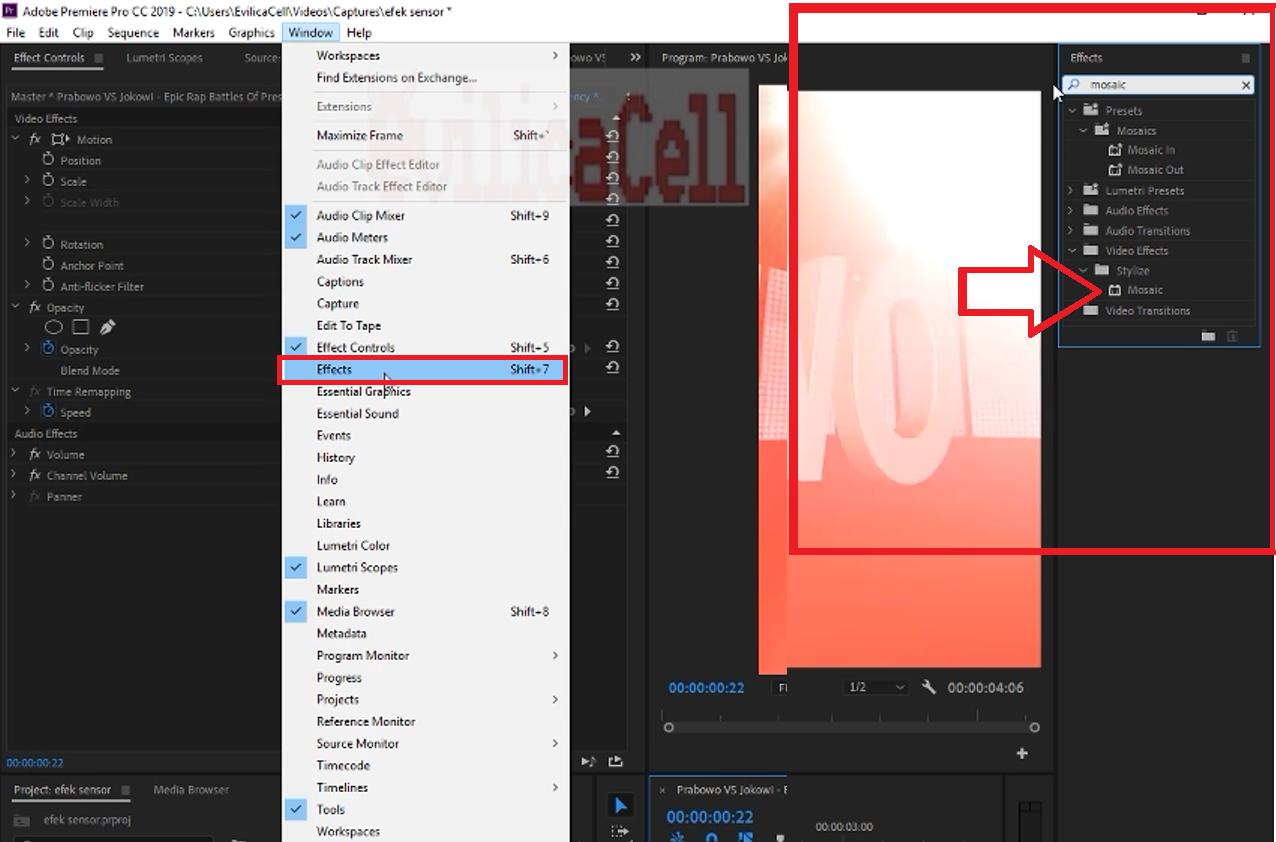Switch to the Media Browser tab
The height and width of the screenshot is (842, 1276).
(x=190, y=789)
